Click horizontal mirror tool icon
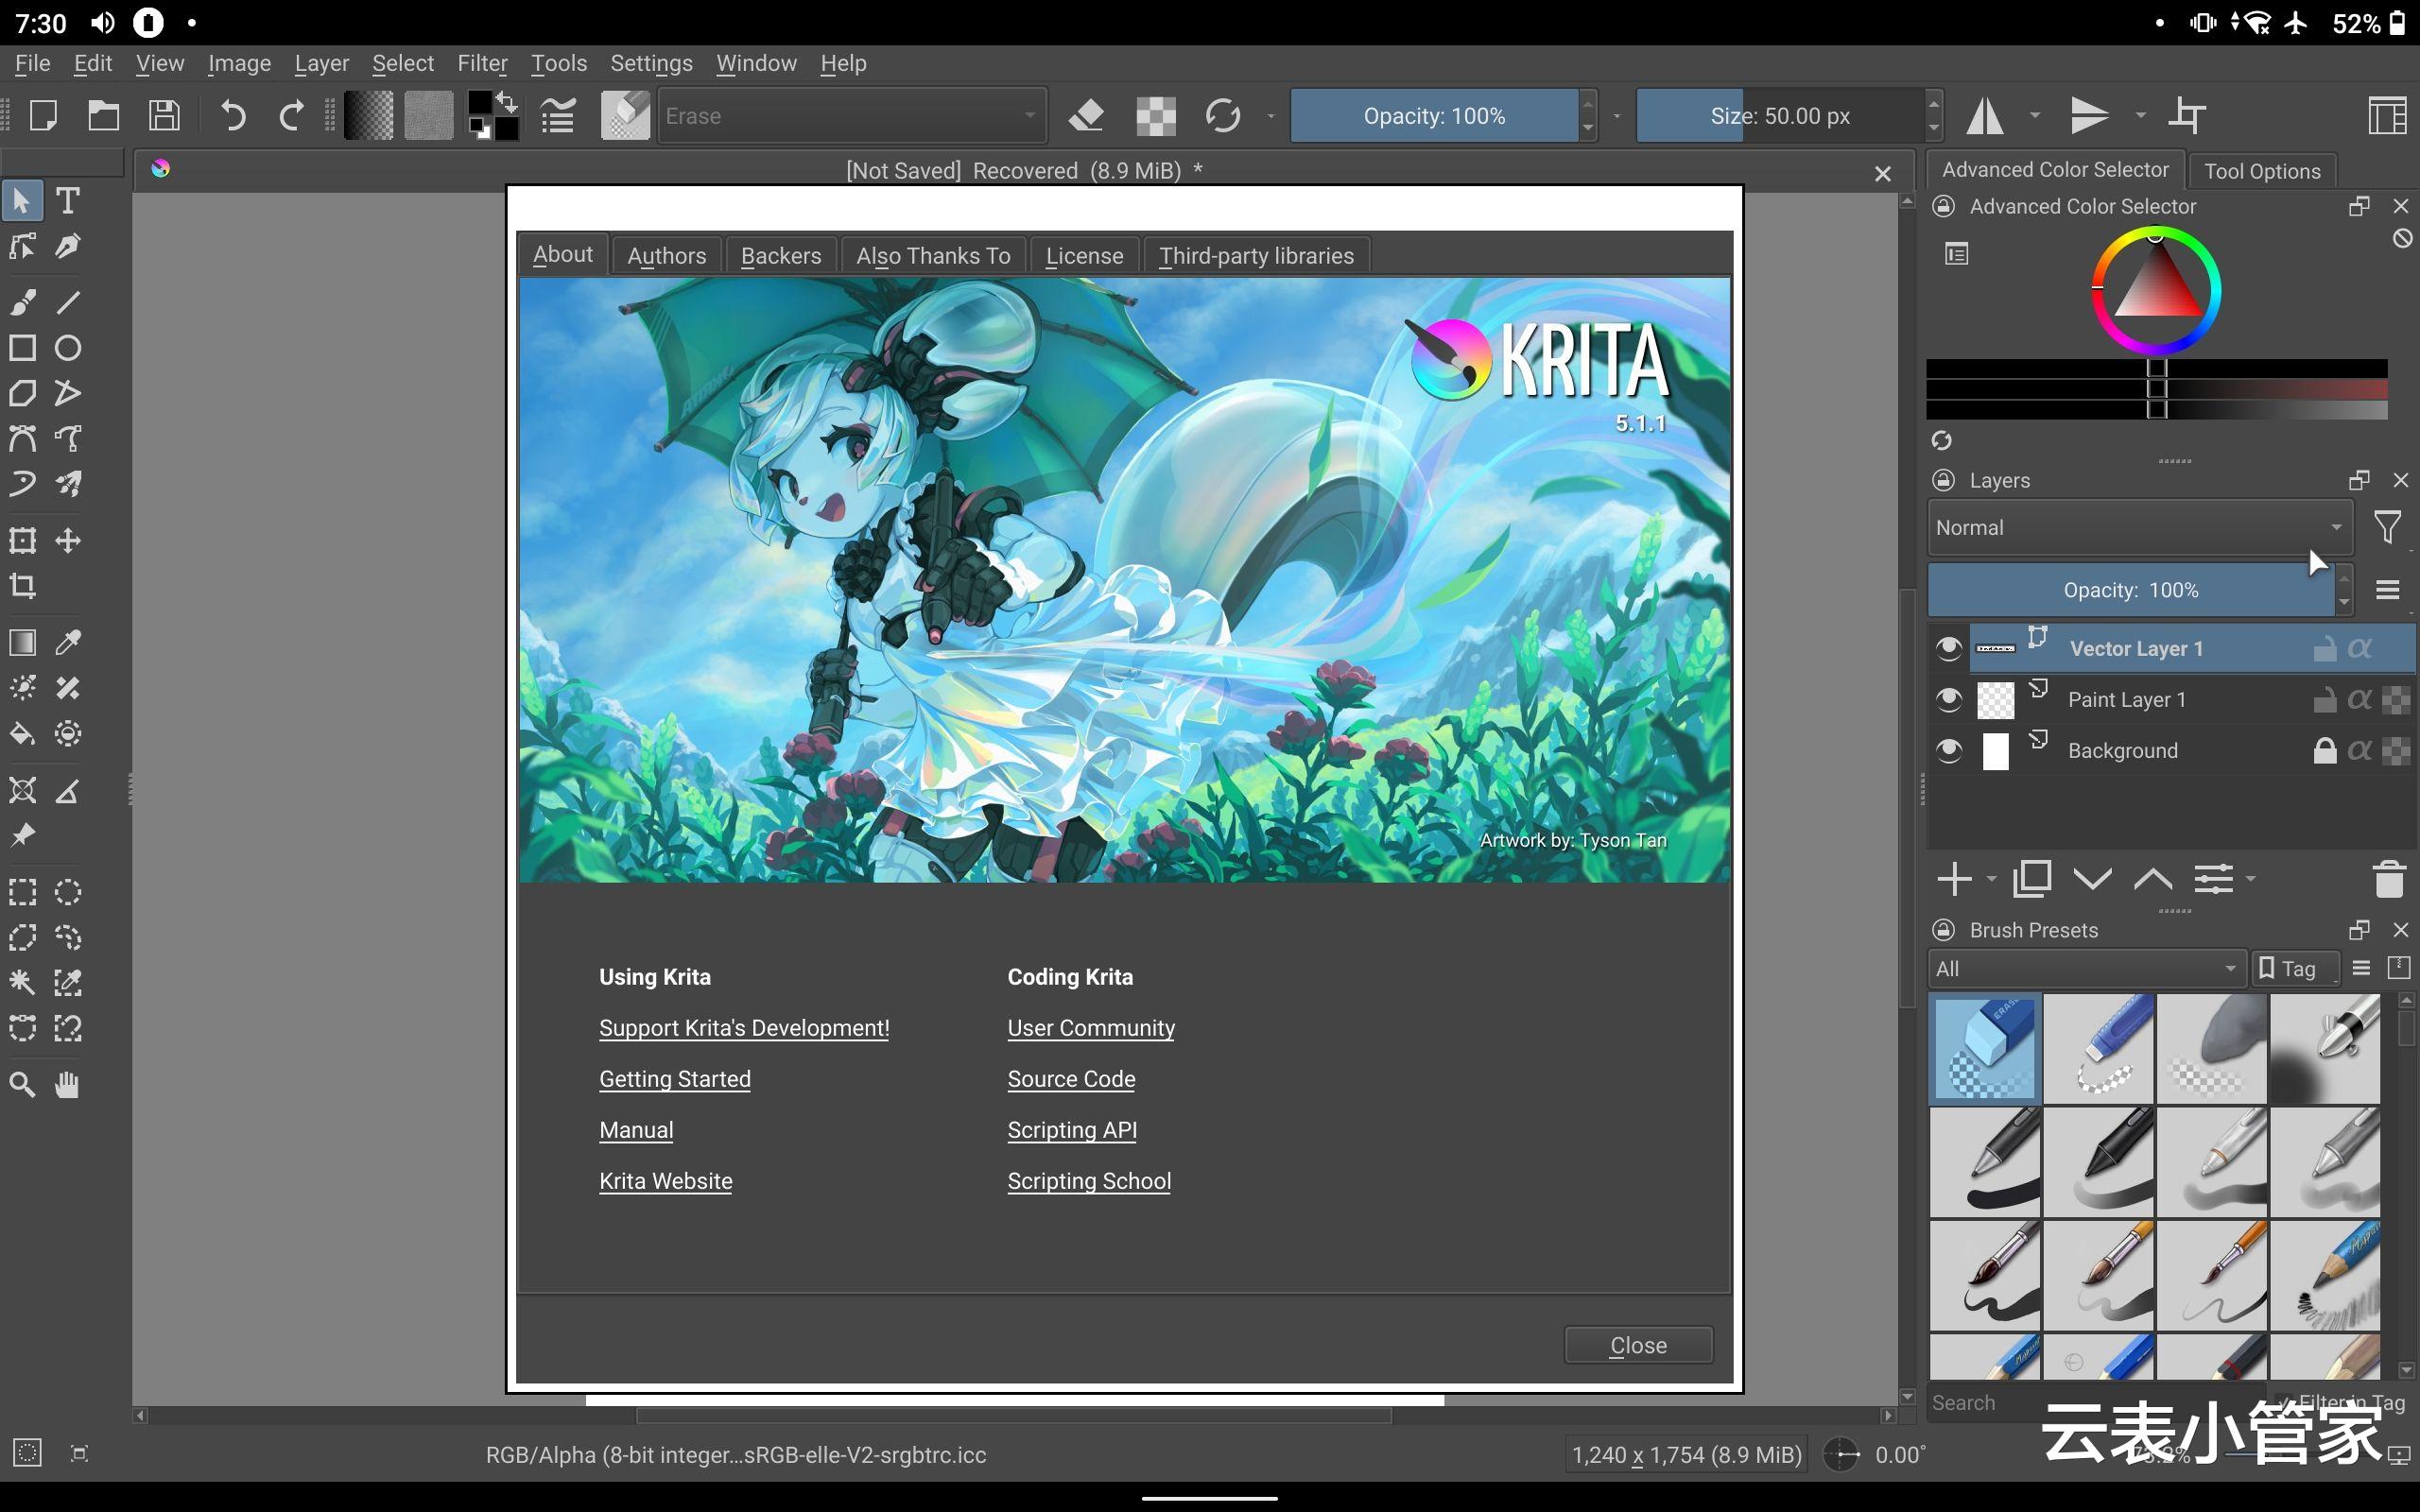 [x=1985, y=116]
